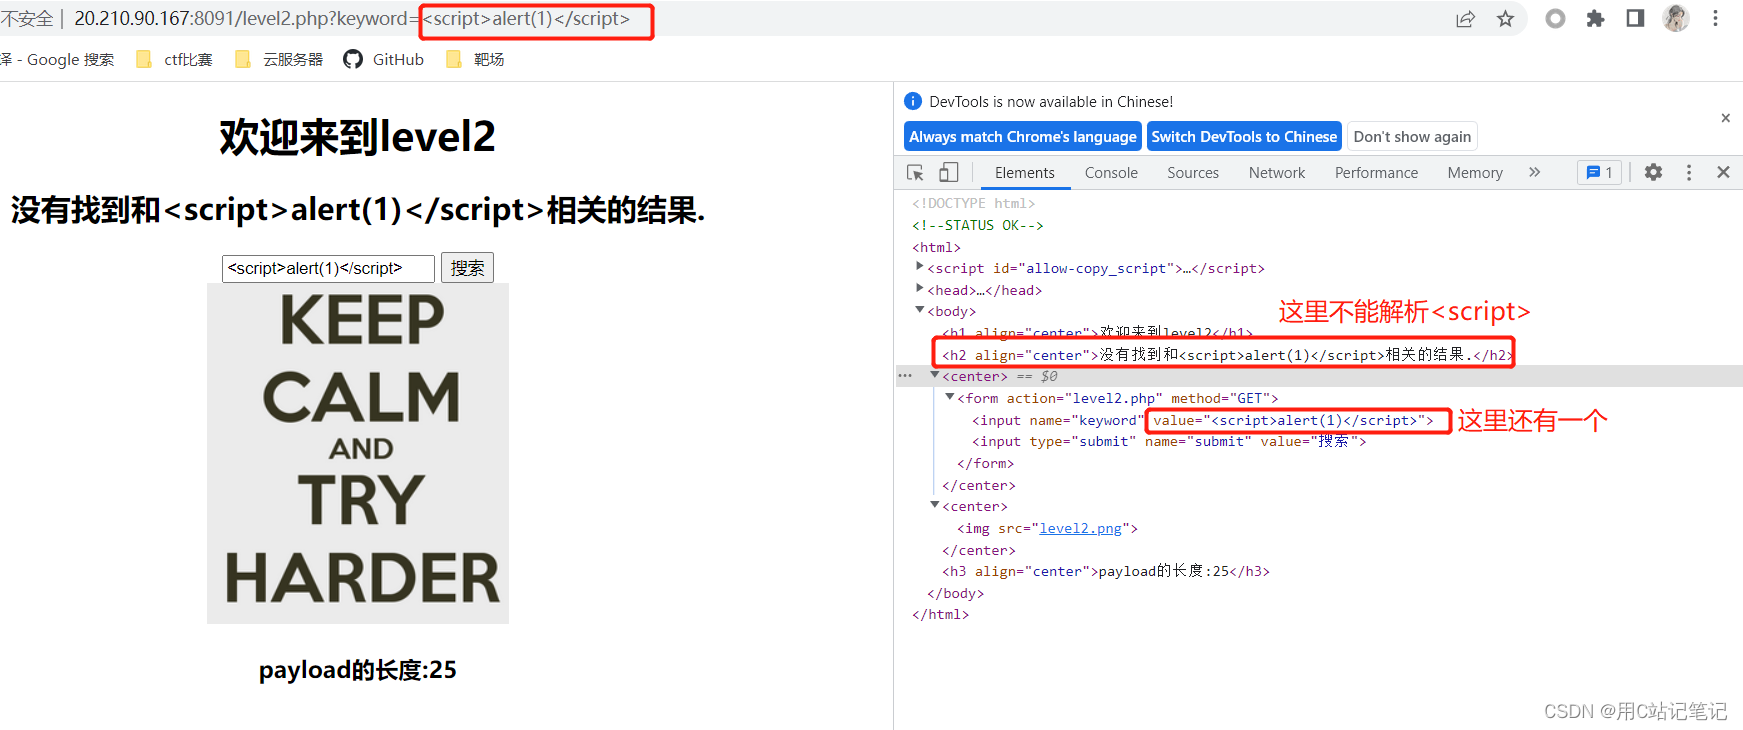Open the selected row's ellipsis actions

[x=905, y=376]
